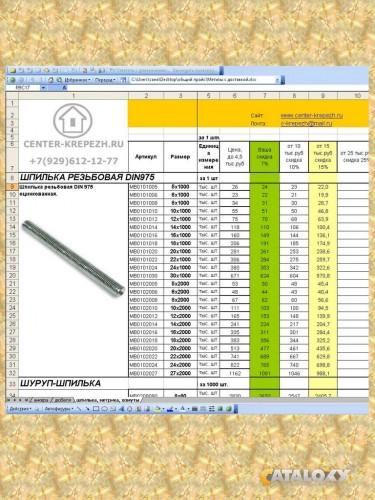Screen dimensions: 375x500
Task: Expand the file path address dropdown arrow
Action: tap(277, 80)
